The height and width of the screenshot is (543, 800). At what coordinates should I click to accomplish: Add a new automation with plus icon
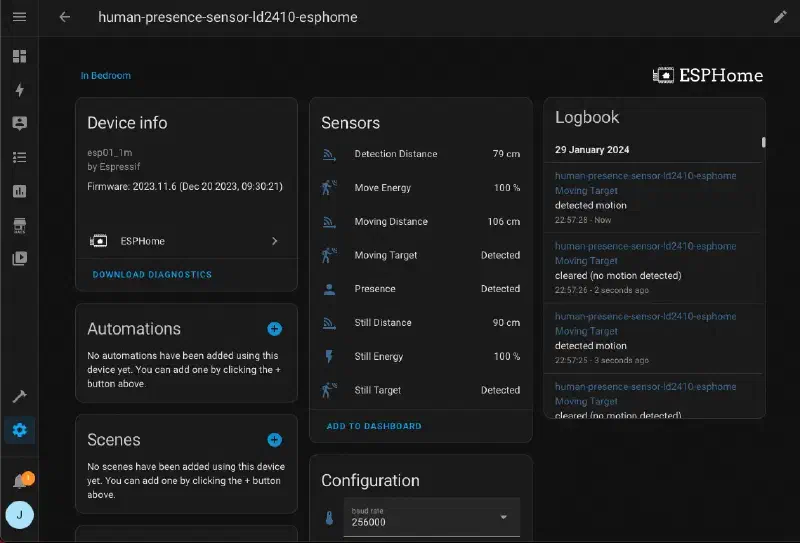(x=274, y=329)
